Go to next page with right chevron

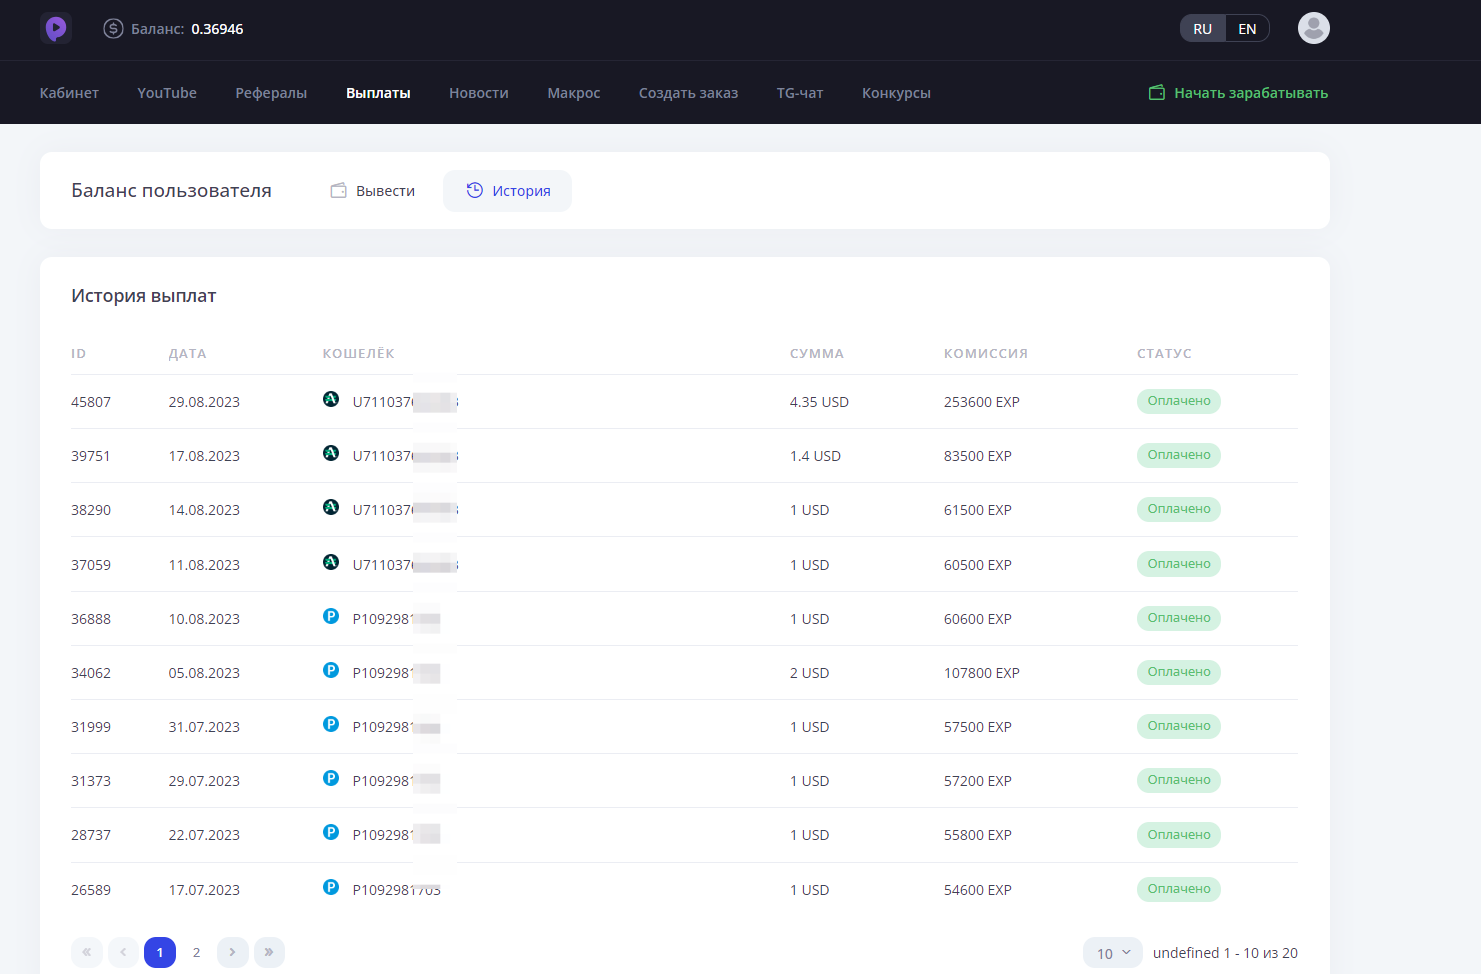point(232,952)
